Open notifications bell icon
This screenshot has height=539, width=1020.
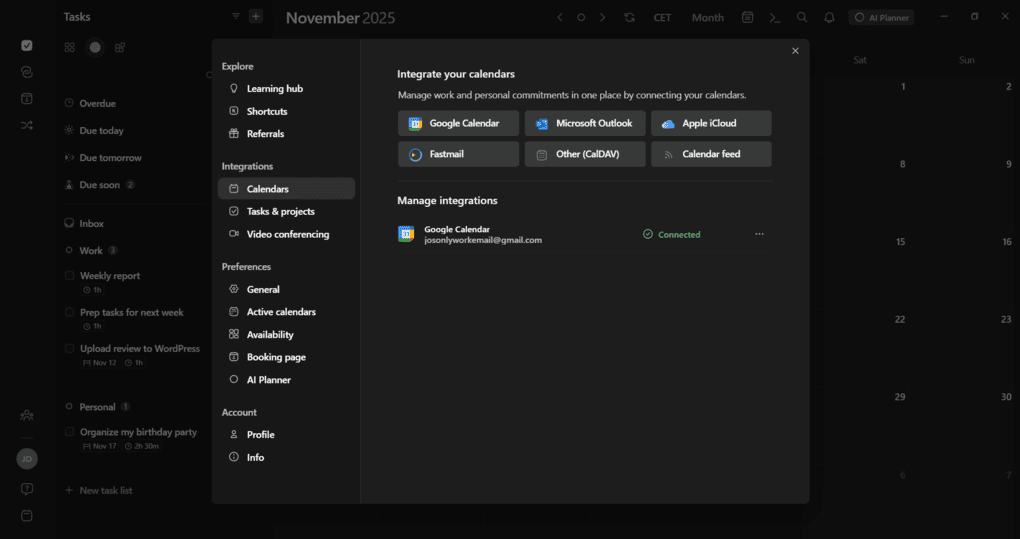tap(829, 18)
